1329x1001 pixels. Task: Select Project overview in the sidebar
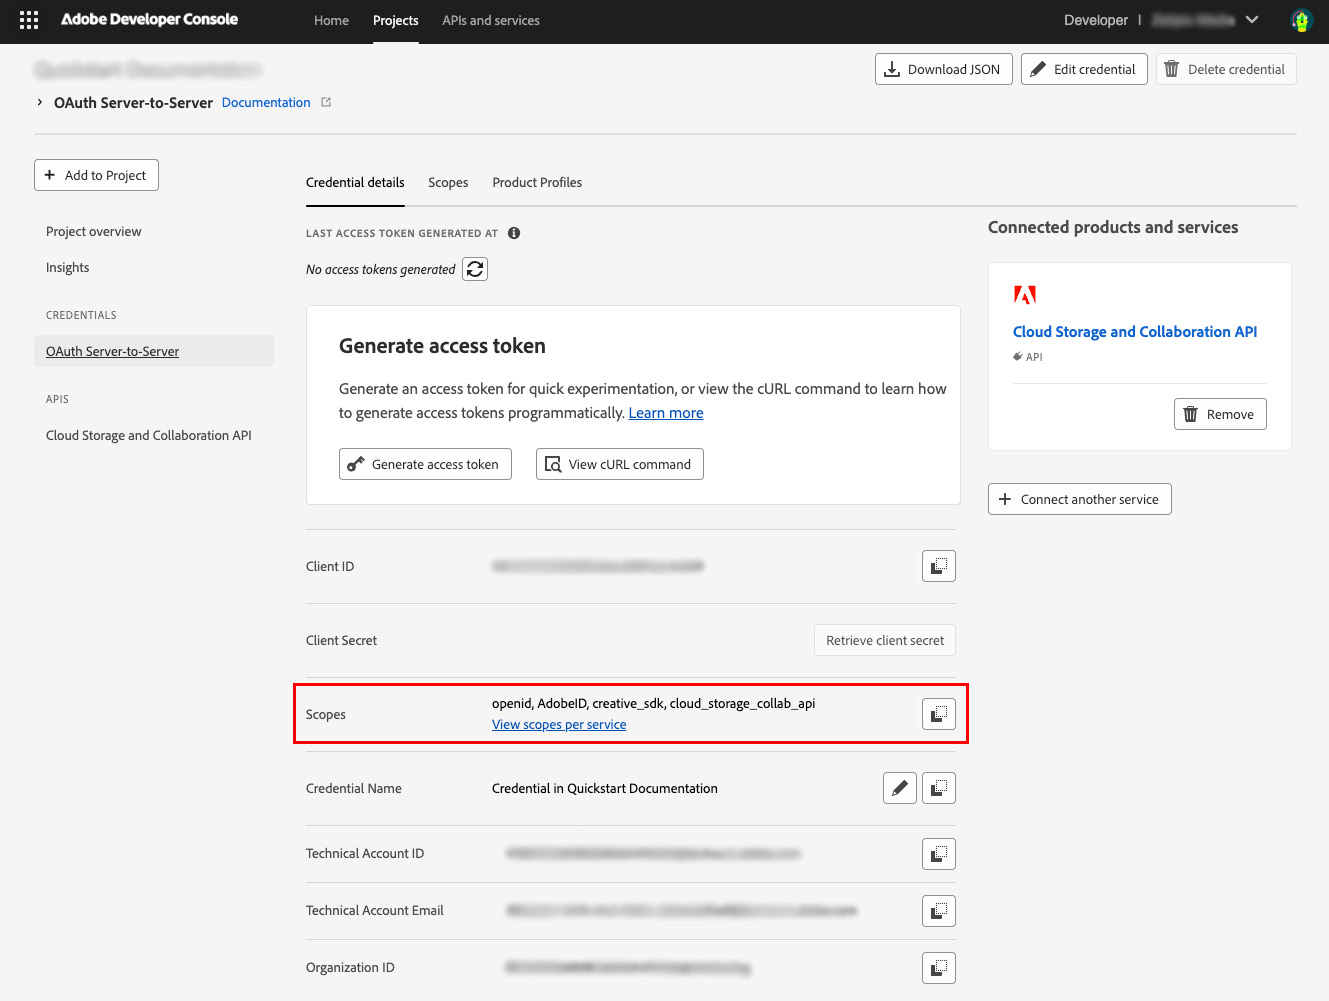tap(93, 231)
